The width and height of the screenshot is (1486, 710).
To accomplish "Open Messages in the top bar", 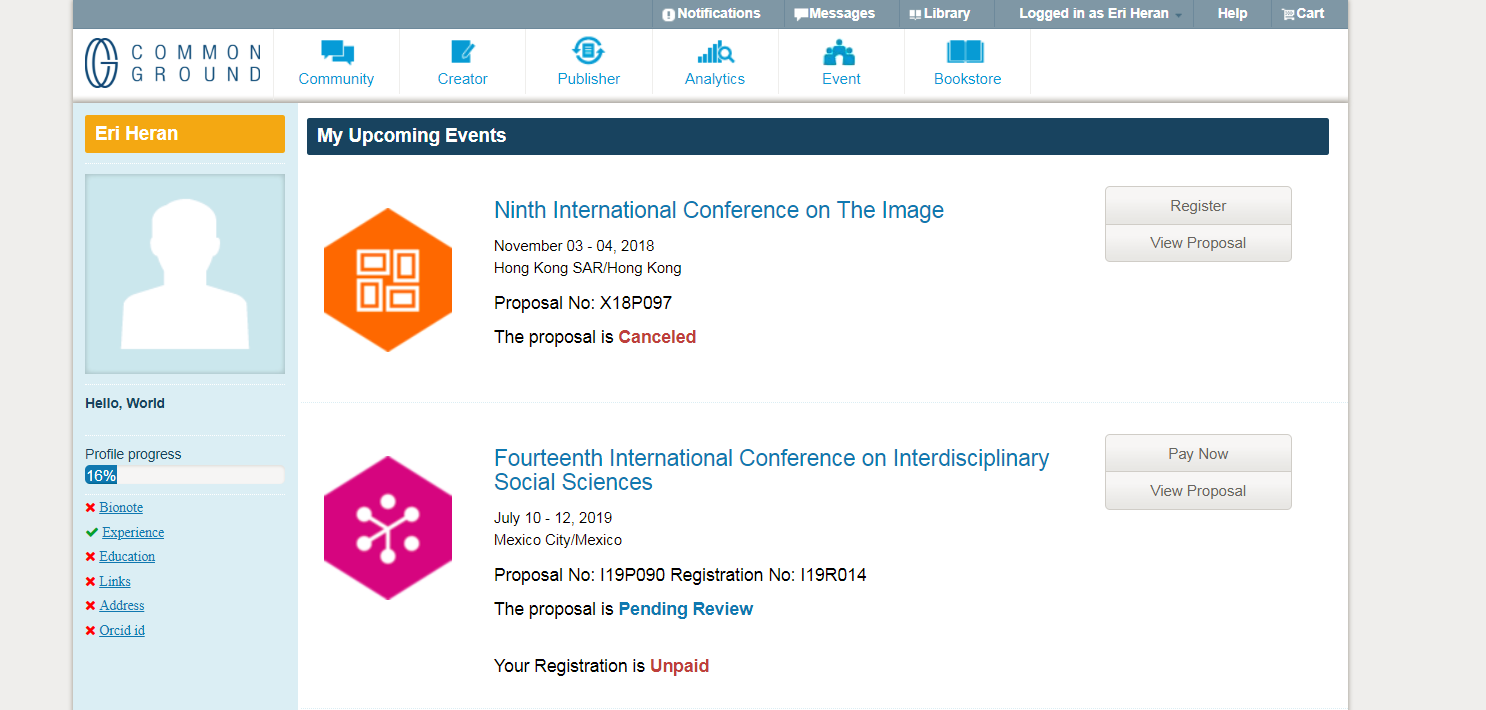I will [834, 14].
